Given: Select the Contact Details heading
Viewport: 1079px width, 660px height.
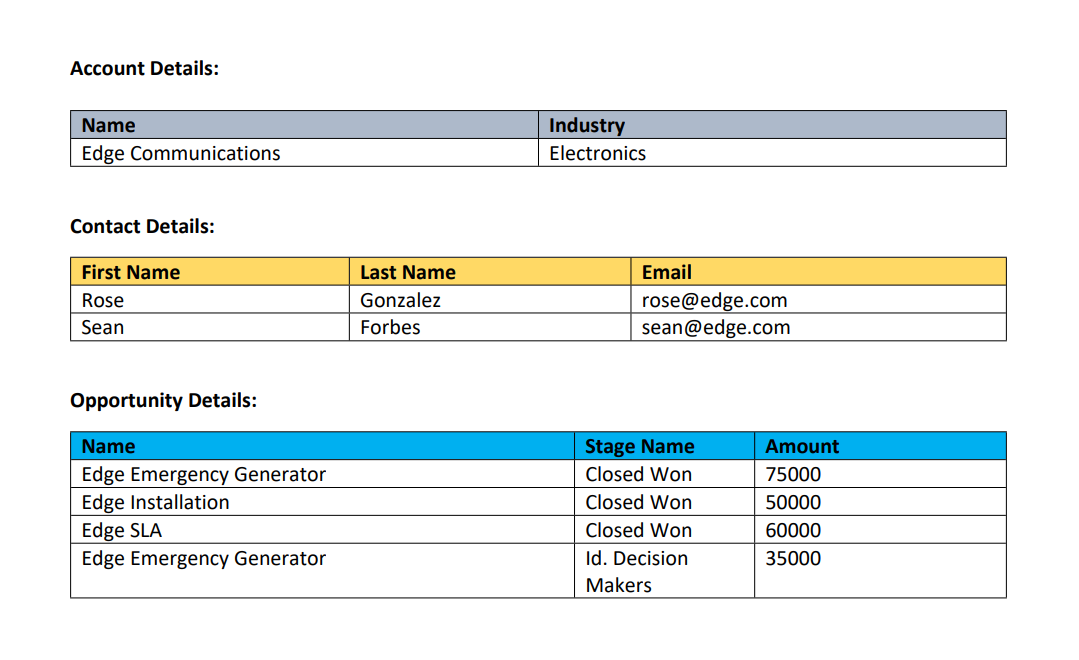Looking at the screenshot, I should pos(142,226).
